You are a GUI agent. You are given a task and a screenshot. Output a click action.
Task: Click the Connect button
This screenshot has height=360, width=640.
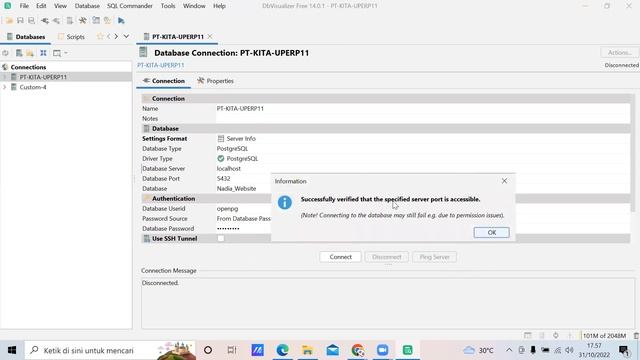pyautogui.click(x=340, y=257)
